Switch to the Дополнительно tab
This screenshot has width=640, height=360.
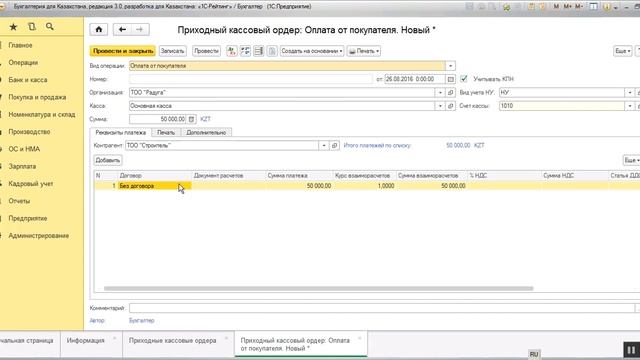pos(206,133)
